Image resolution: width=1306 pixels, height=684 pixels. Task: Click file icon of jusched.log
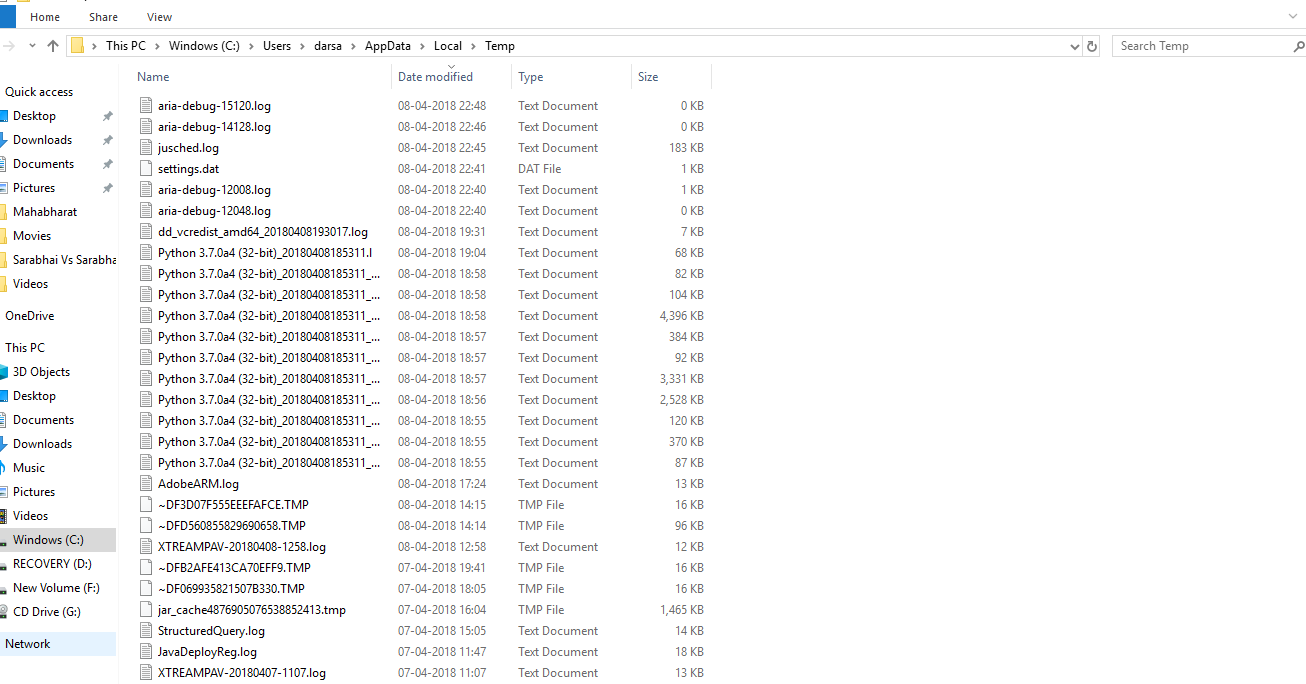(x=146, y=148)
